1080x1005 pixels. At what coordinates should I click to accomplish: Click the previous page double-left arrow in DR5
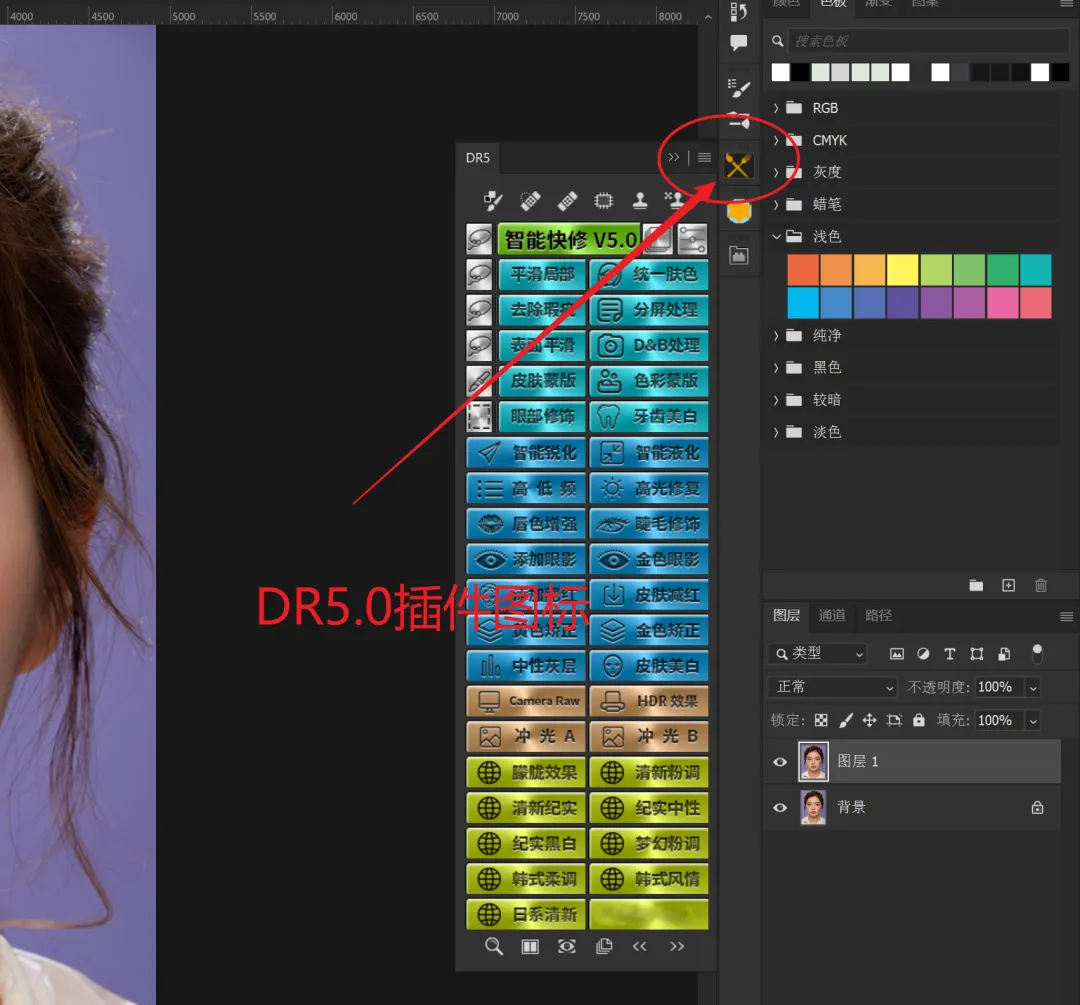(x=640, y=946)
